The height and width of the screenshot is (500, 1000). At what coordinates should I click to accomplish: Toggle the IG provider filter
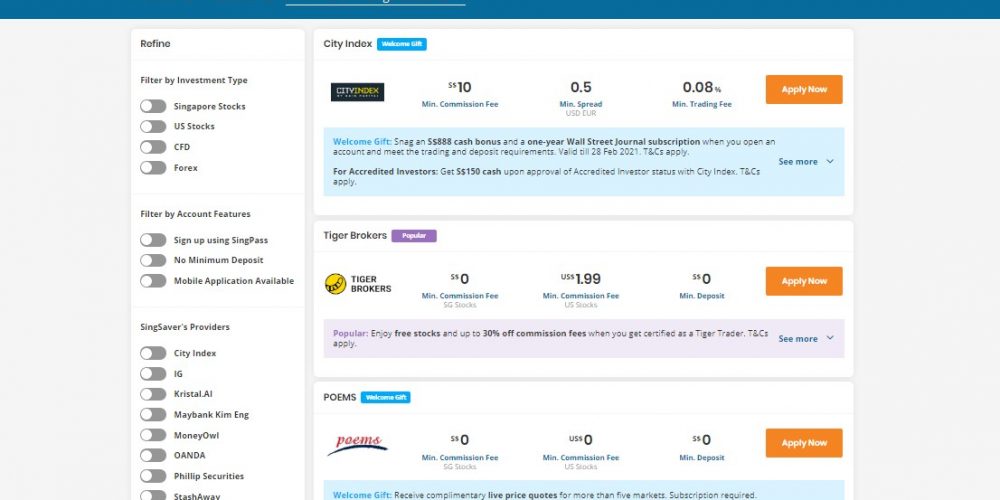[x=153, y=374]
